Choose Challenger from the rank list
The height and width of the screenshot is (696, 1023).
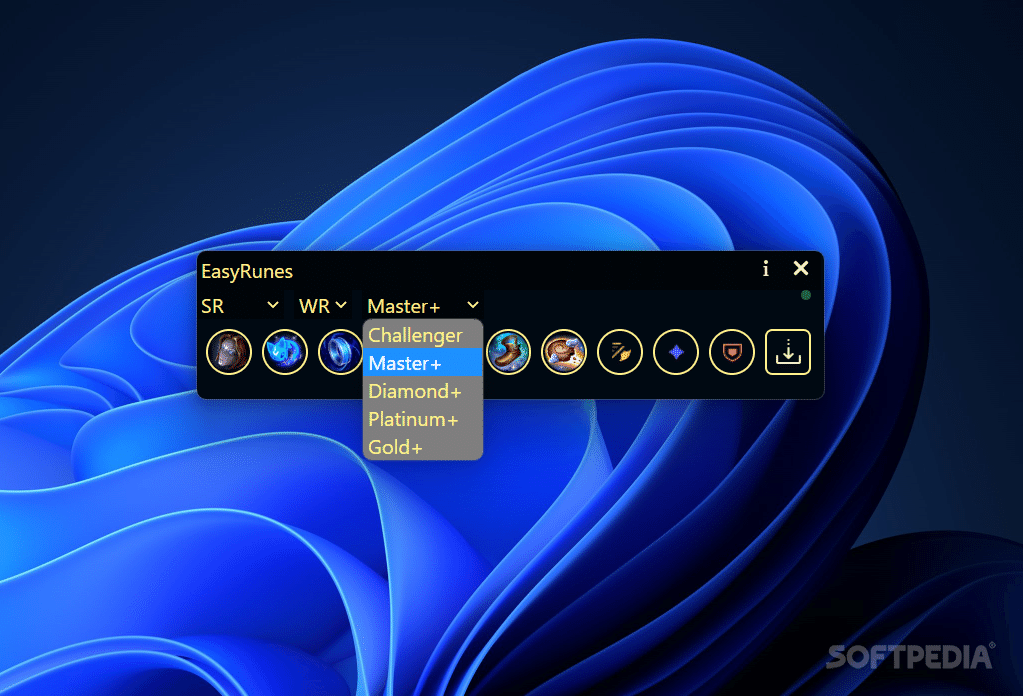(423, 335)
